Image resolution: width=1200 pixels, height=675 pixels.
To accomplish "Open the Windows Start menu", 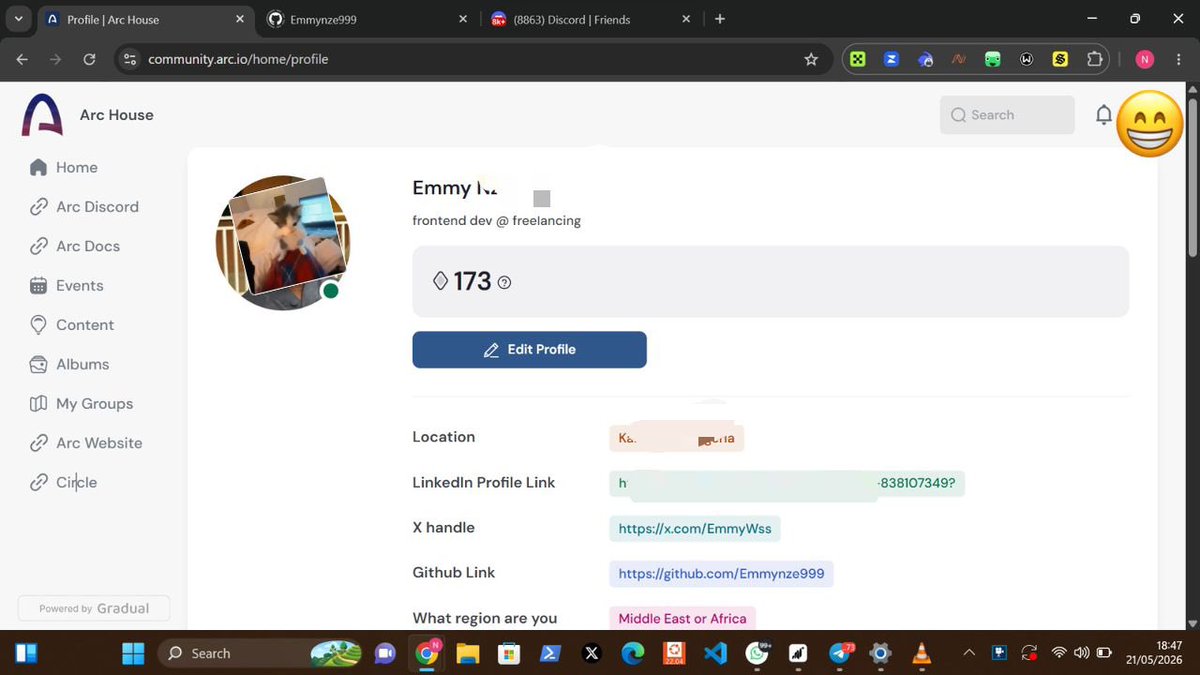I will tap(133, 653).
